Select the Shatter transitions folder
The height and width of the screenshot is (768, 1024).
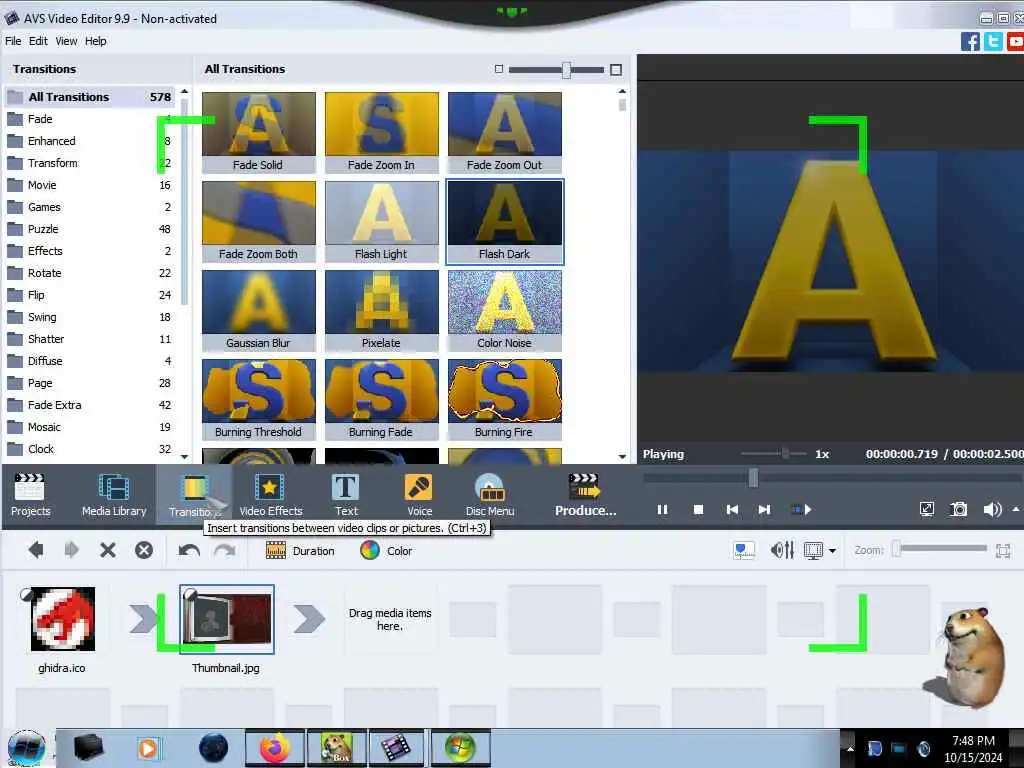coord(90,339)
